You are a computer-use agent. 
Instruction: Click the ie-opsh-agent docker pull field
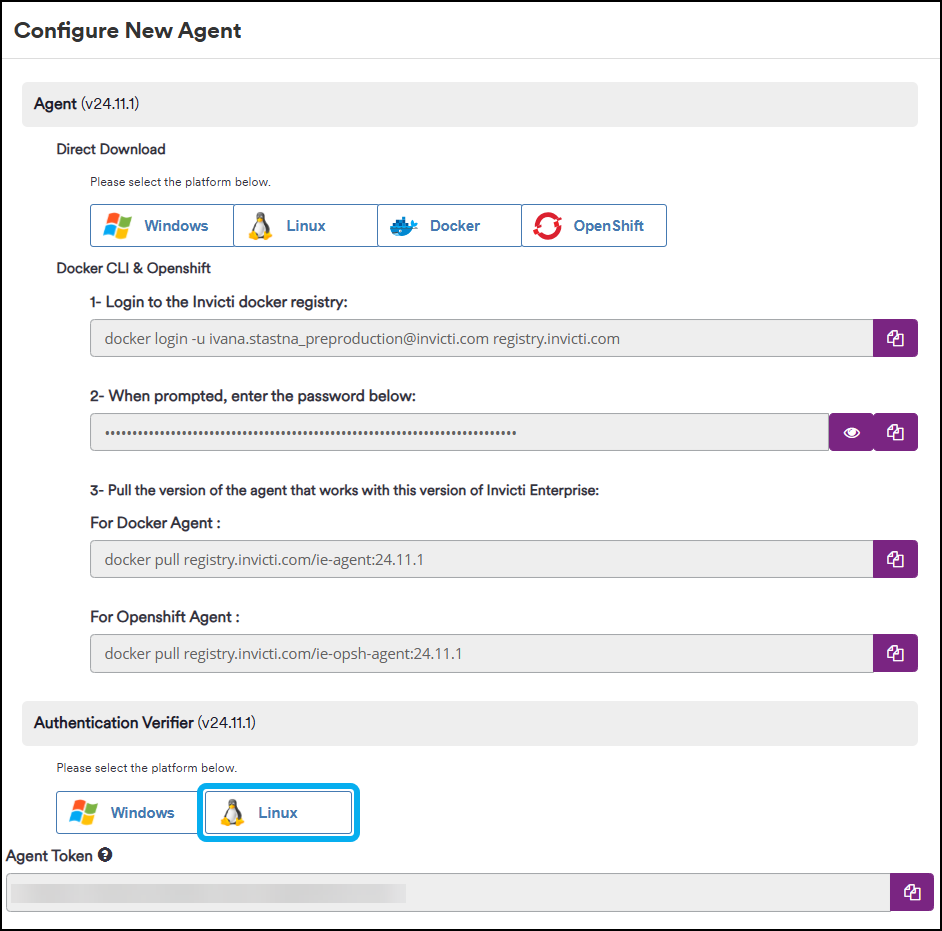pyautogui.click(x=482, y=653)
